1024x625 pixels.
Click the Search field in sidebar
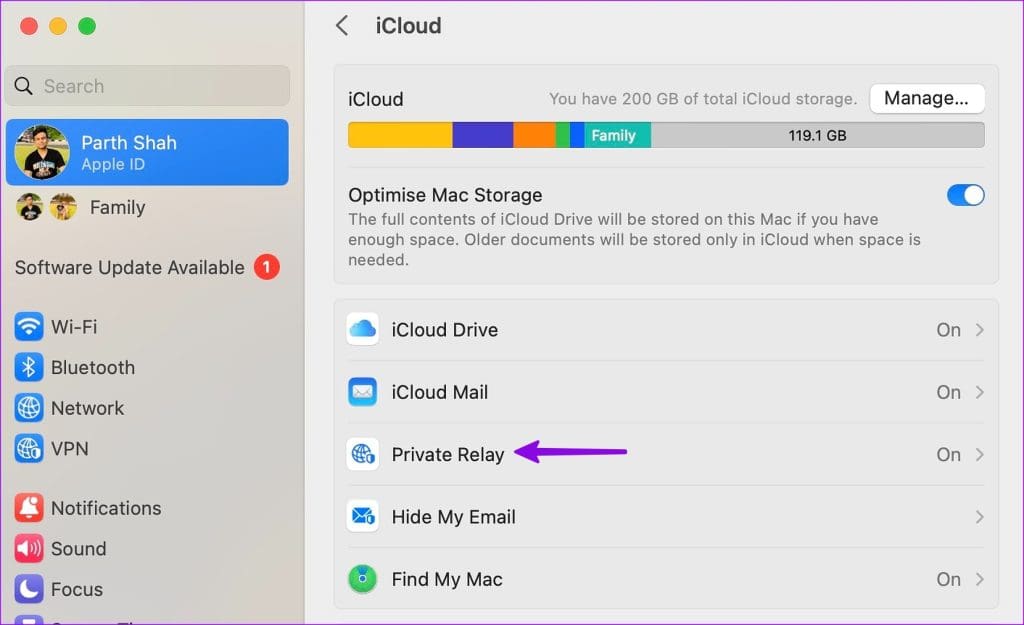[x=147, y=86]
